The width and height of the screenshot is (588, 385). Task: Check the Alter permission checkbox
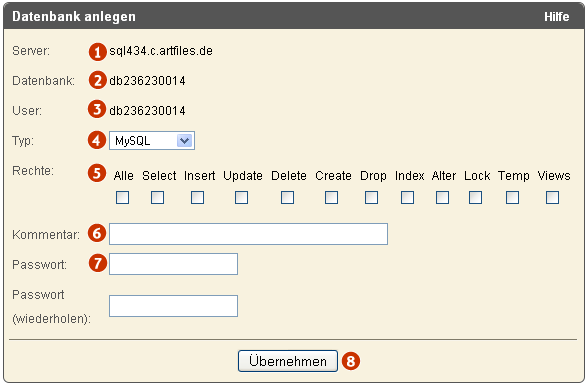442,198
